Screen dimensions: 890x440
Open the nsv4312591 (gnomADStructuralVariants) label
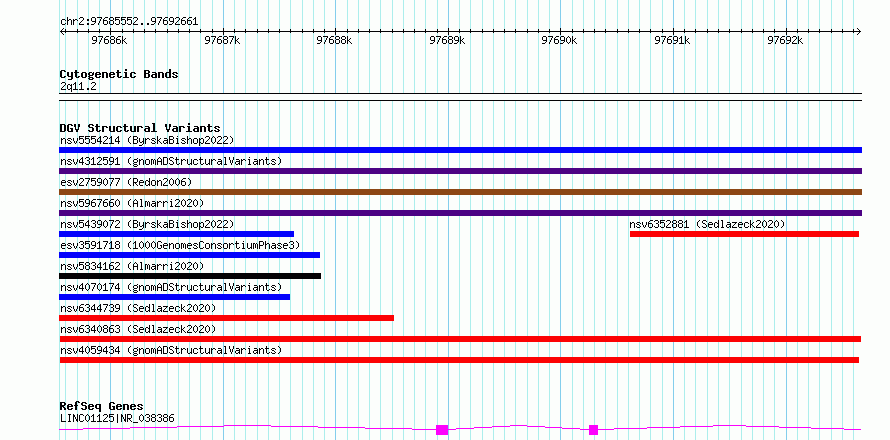(171, 161)
